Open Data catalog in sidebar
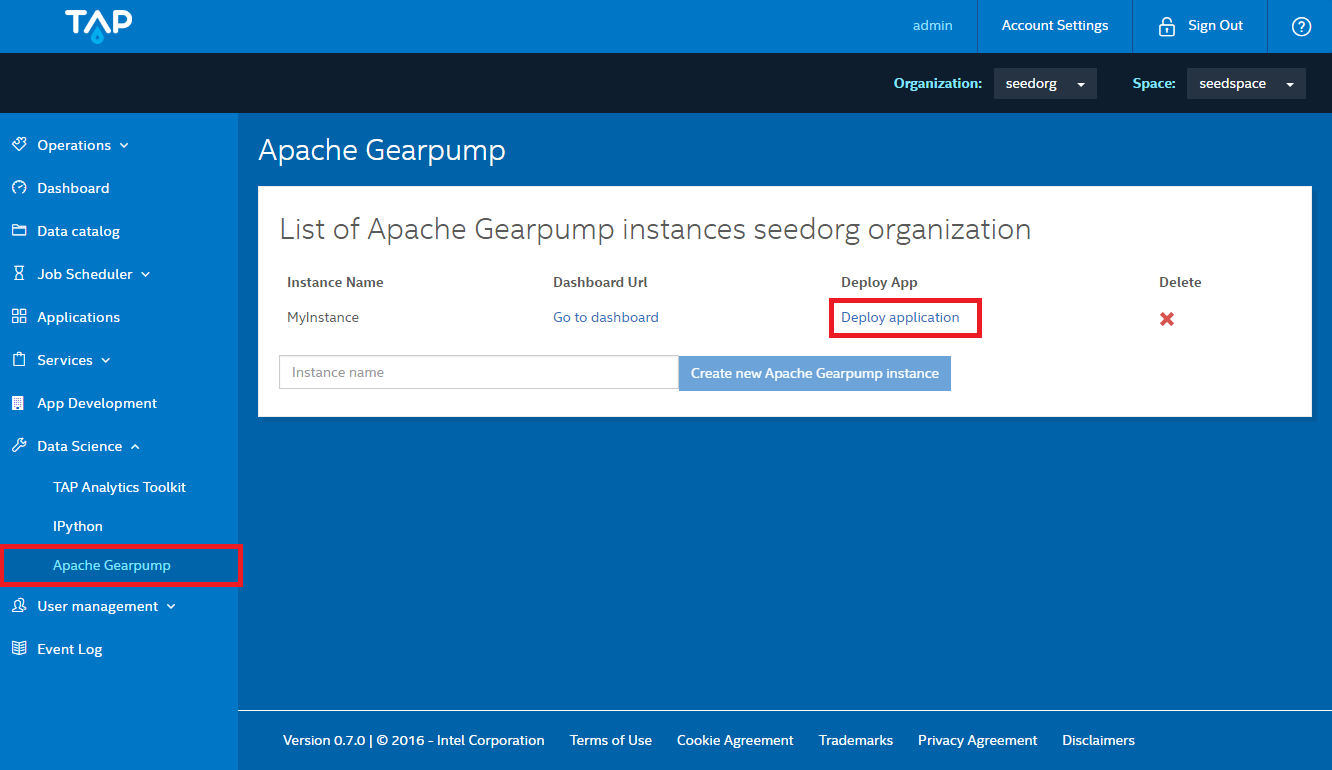 coord(78,231)
